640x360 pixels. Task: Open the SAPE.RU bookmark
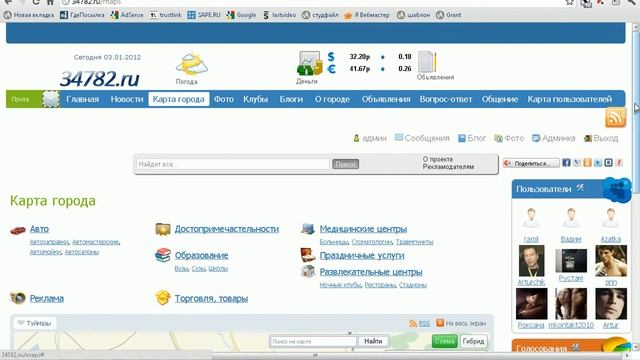pos(204,15)
